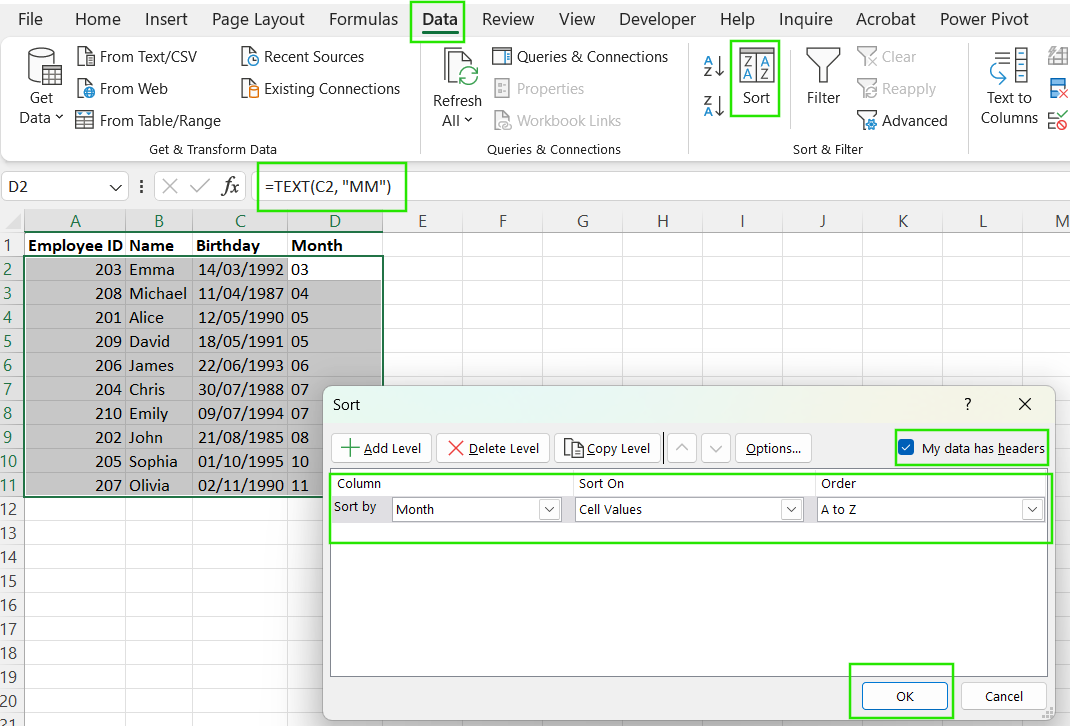Image resolution: width=1070 pixels, height=726 pixels.
Task: Move sort level up arrow
Action: 682,448
